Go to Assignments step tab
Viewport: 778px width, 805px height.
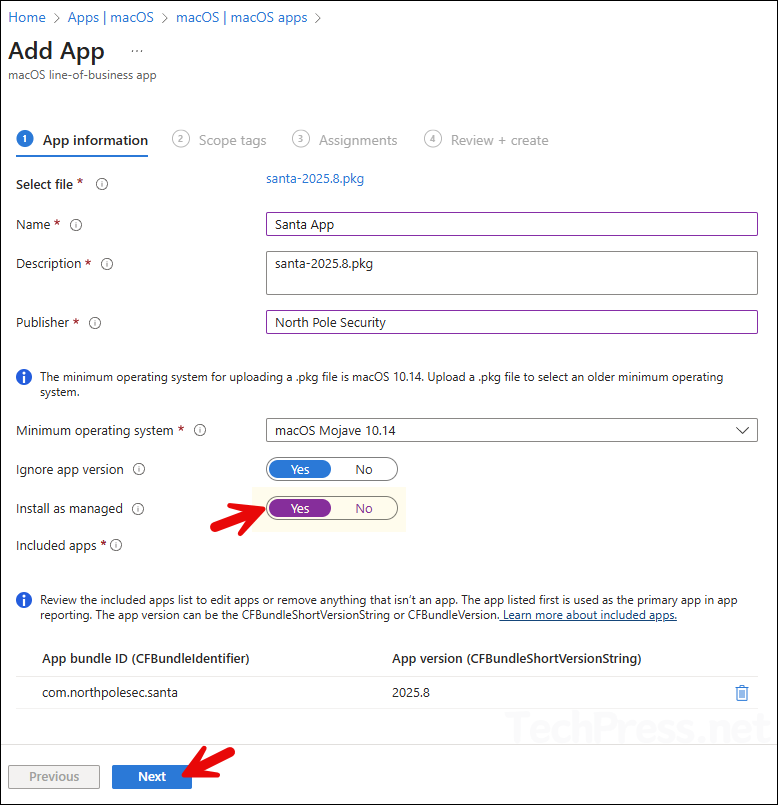345,140
